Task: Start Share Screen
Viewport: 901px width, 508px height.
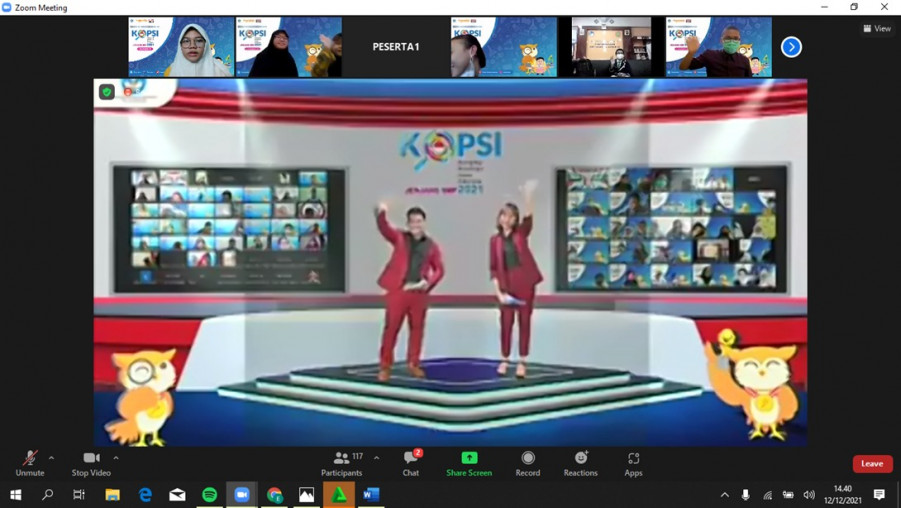Action: click(469, 464)
